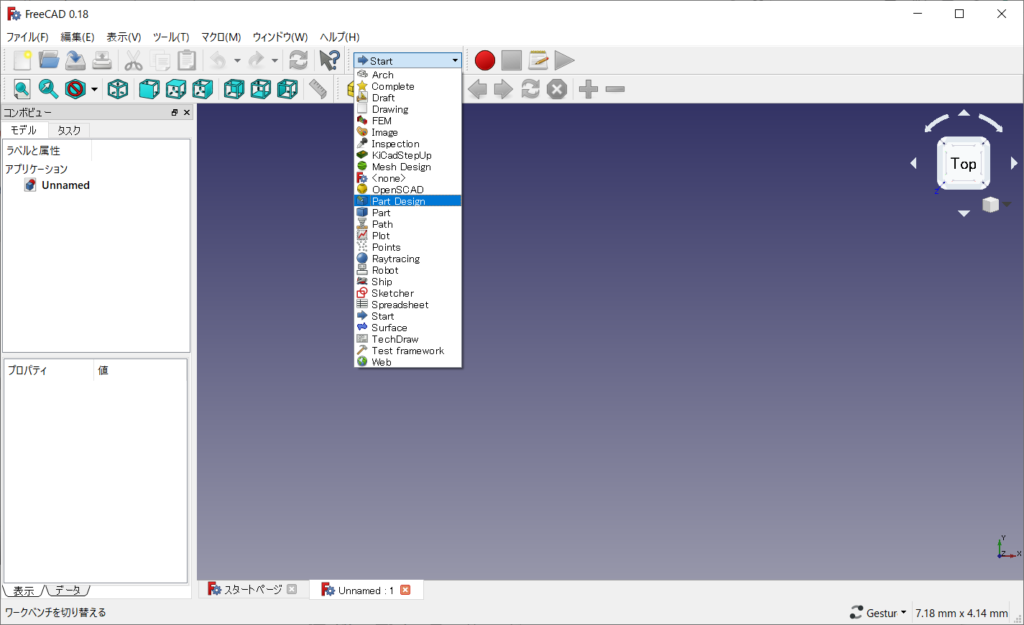The height and width of the screenshot is (625, 1024).
Task: Switch to the タスク tab
Action: 69,130
